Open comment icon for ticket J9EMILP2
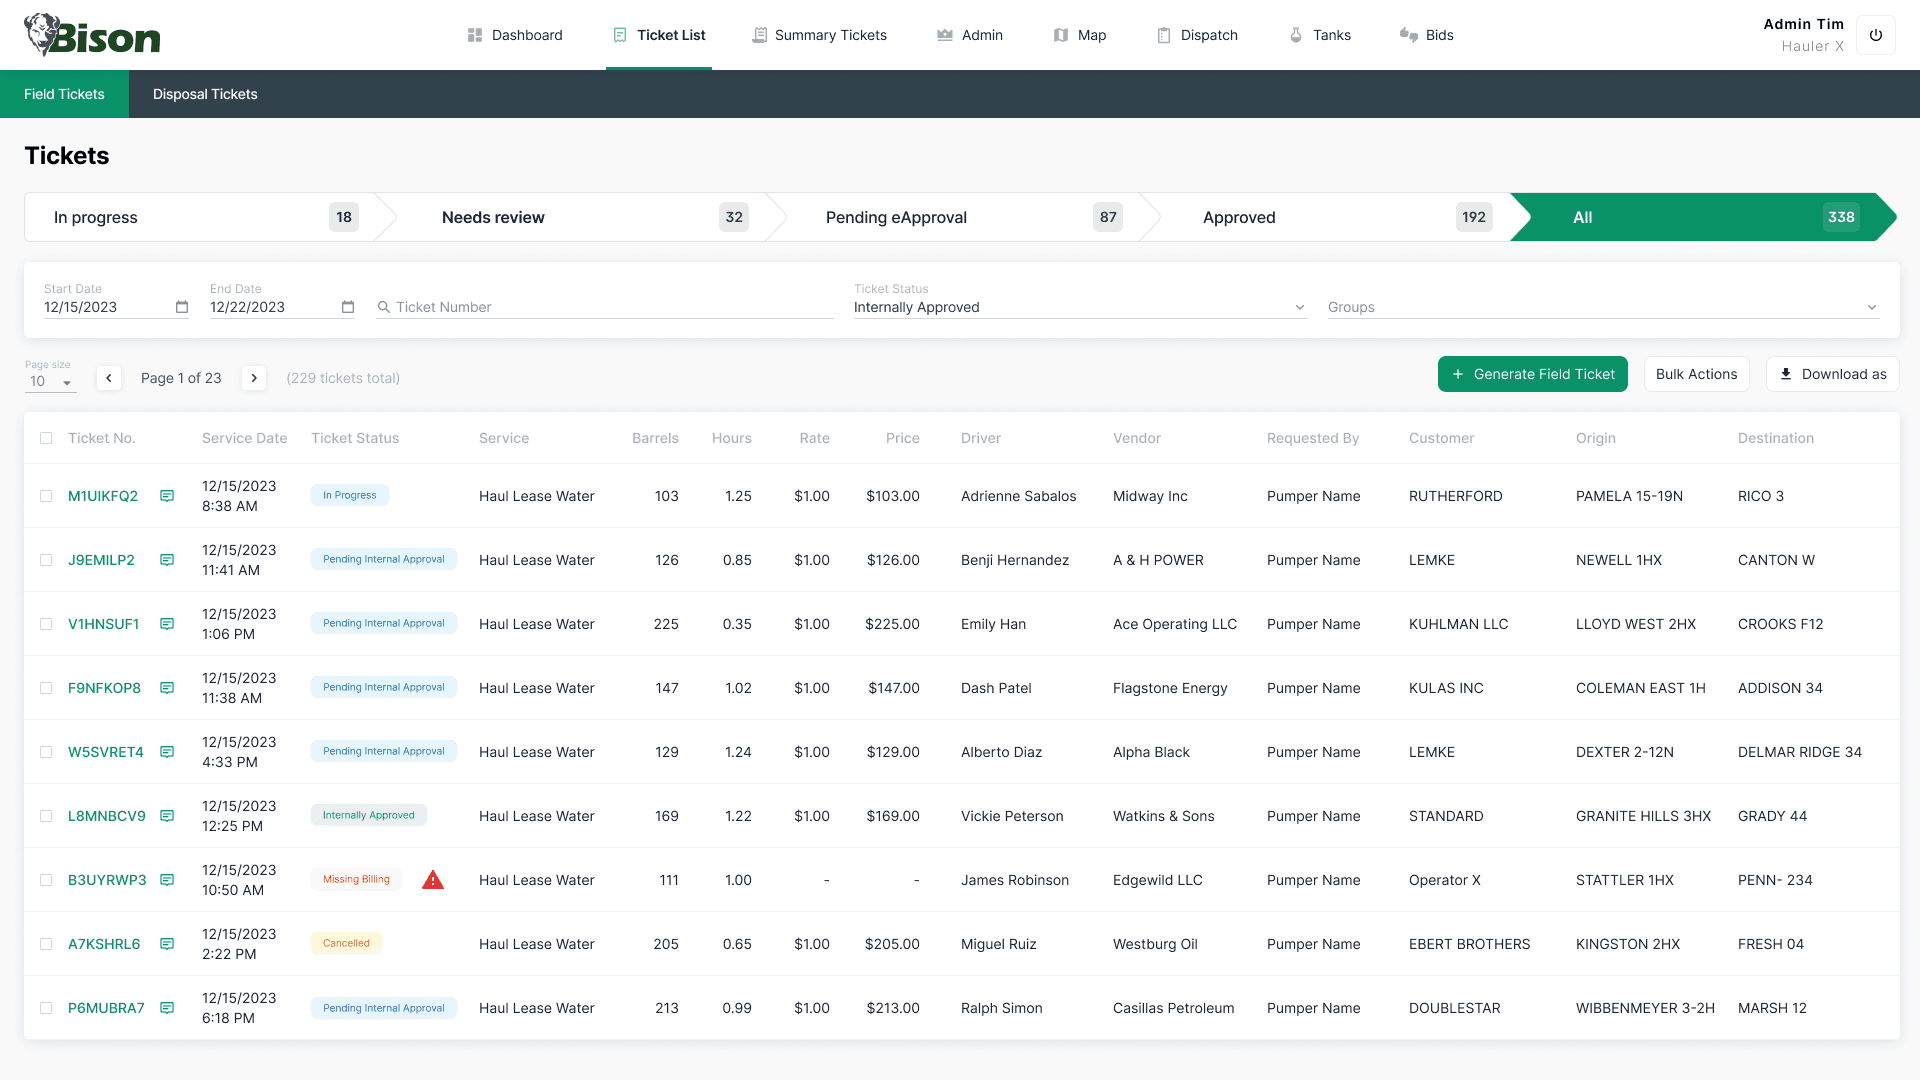 167,560
